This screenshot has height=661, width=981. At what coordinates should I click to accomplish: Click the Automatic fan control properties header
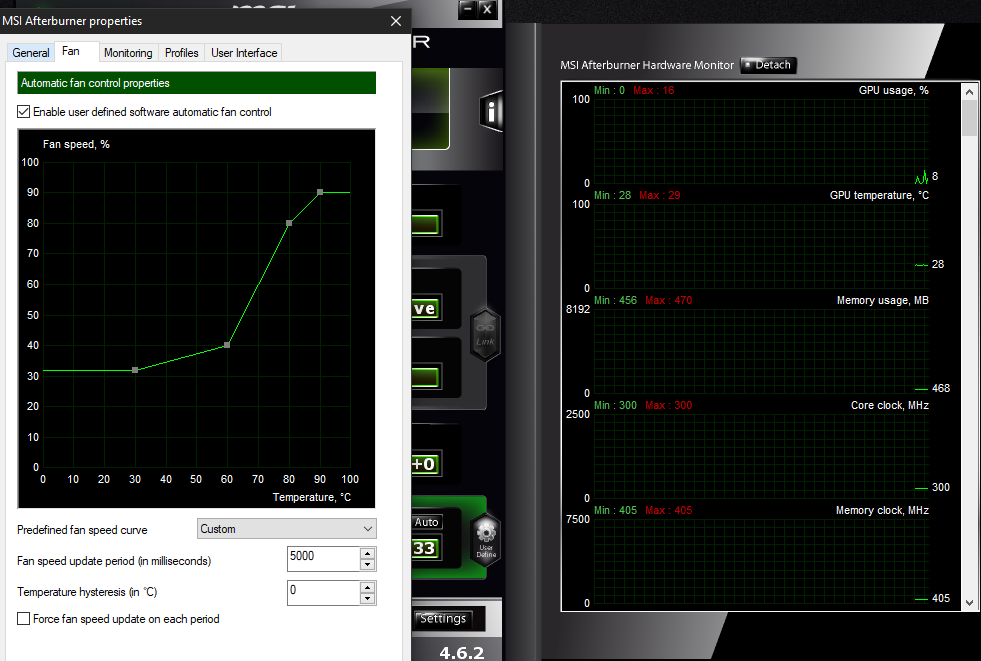(196, 83)
